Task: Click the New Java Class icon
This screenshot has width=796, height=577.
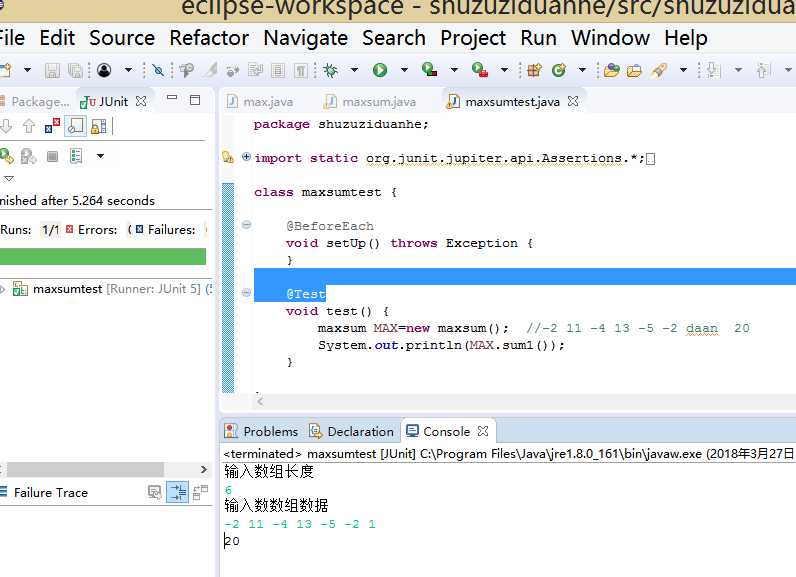Action: [559, 70]
